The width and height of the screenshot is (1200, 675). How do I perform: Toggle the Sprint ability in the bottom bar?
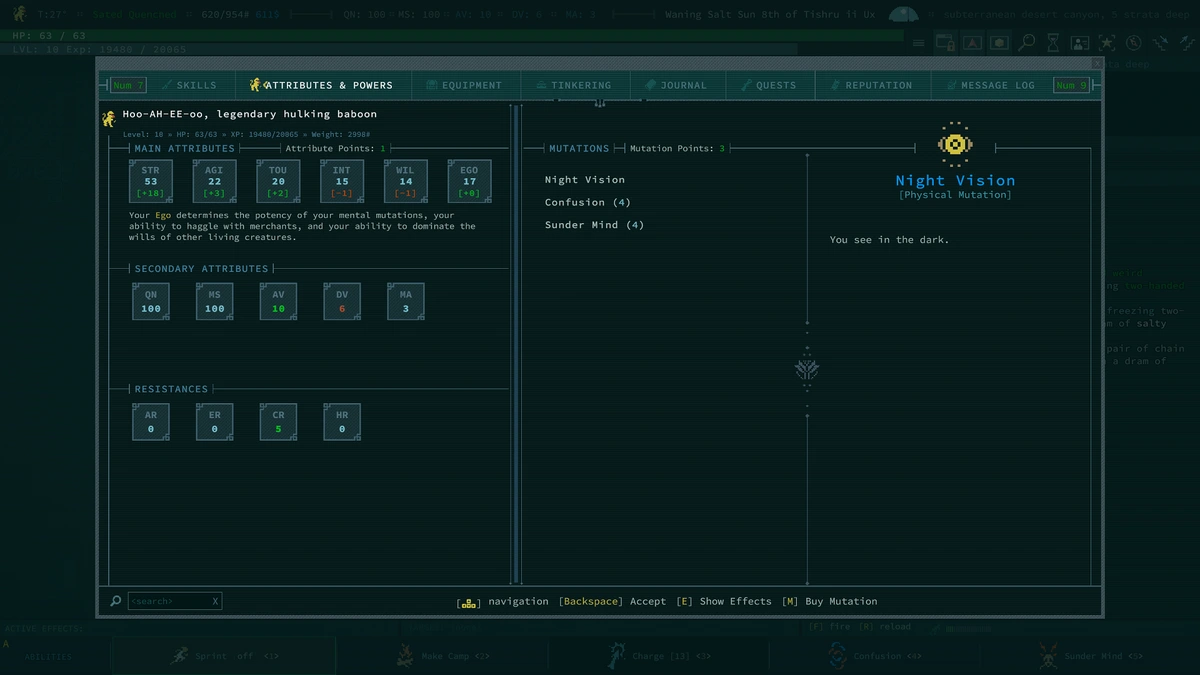(x=222, y=656)
